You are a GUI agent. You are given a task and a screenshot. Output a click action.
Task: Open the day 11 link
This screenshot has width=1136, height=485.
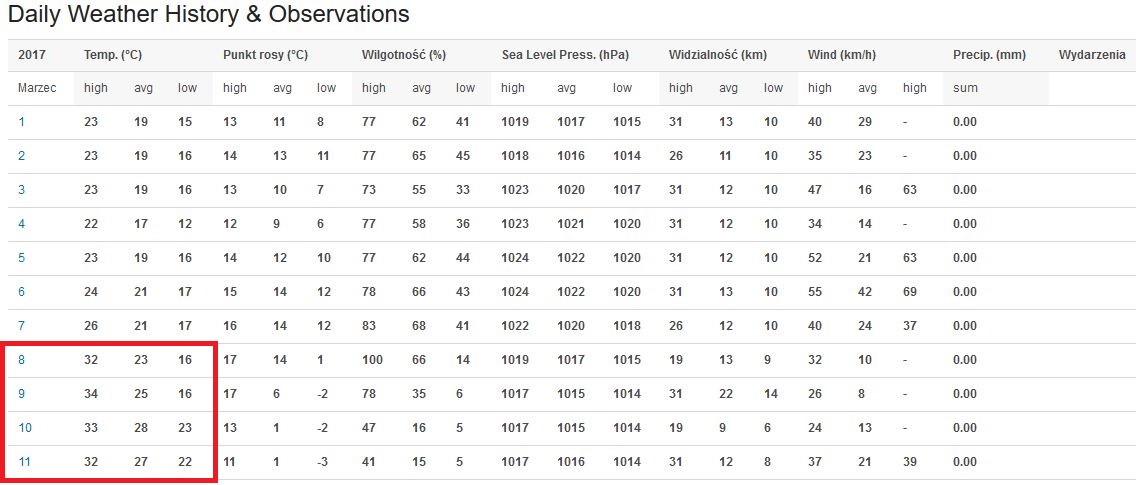click(25, 462)
